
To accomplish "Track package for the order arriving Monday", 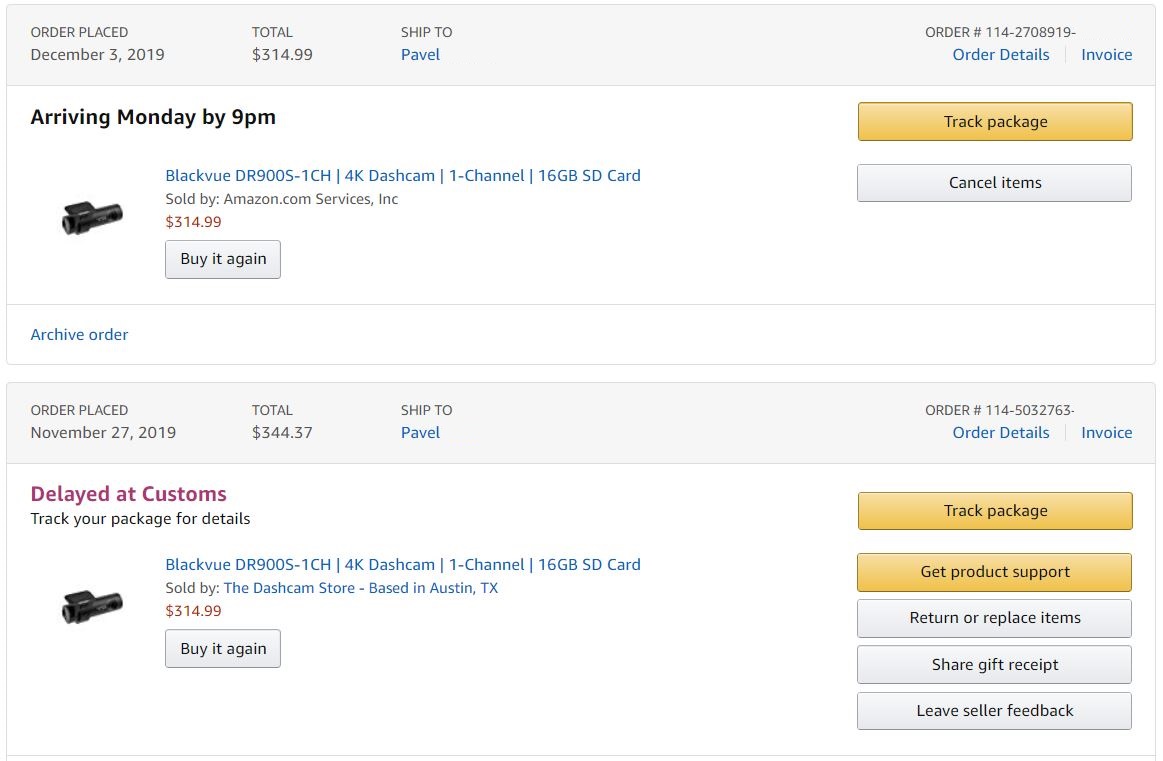I will pos(994,122).
